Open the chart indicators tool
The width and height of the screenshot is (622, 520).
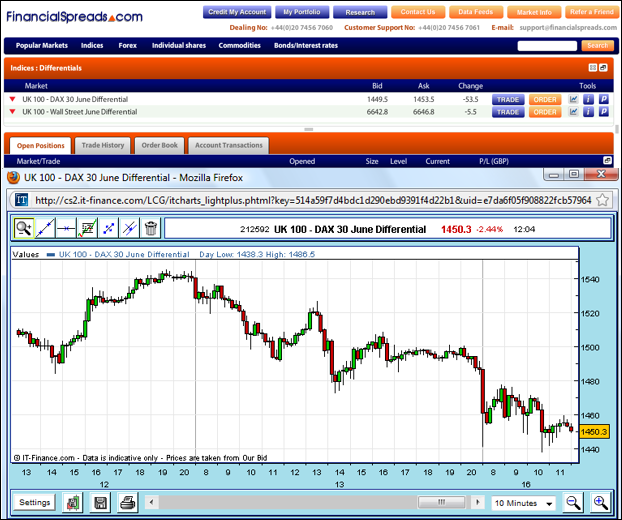point(87,228)
